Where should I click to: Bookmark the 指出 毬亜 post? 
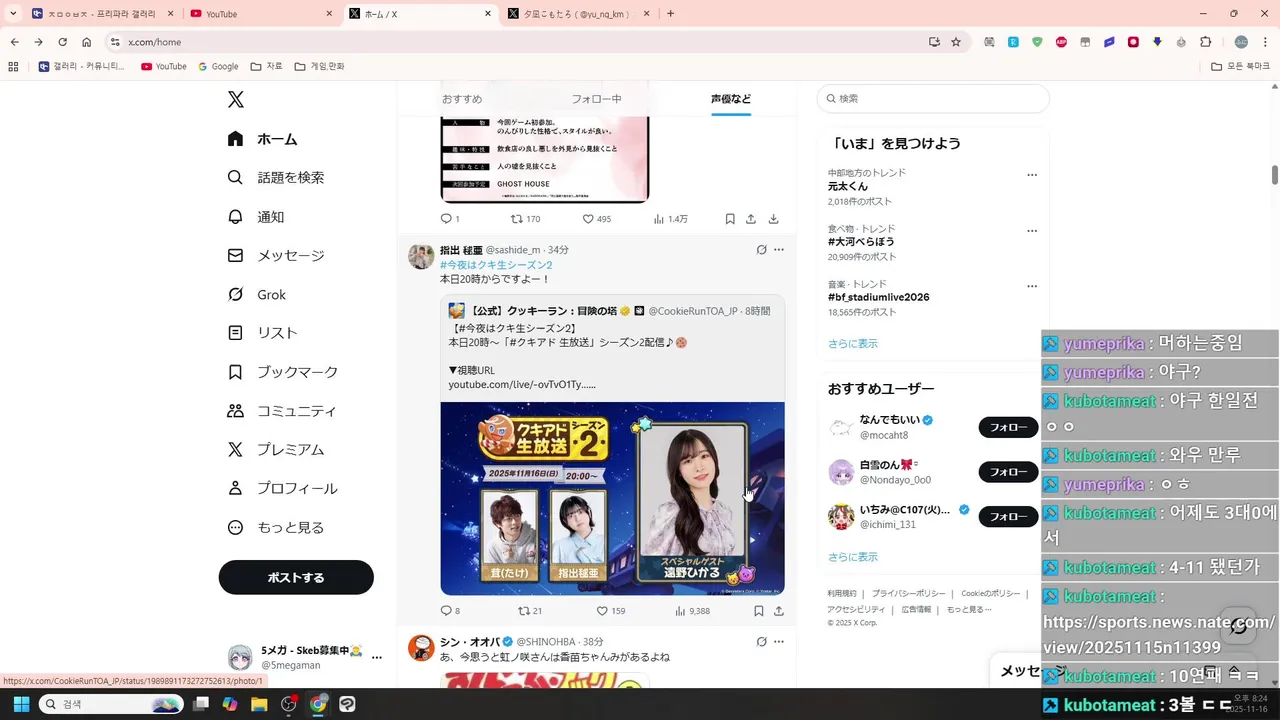[759, 611]
